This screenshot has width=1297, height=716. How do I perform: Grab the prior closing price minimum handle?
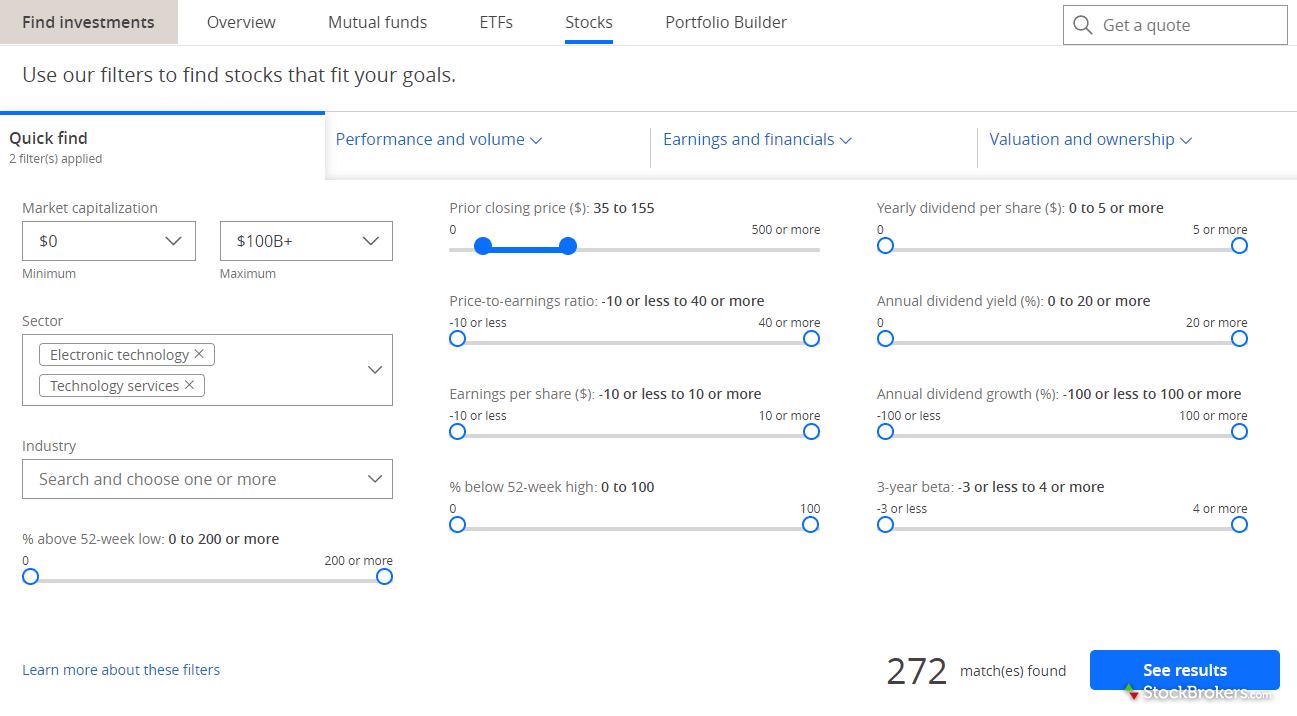pos(483,246)
